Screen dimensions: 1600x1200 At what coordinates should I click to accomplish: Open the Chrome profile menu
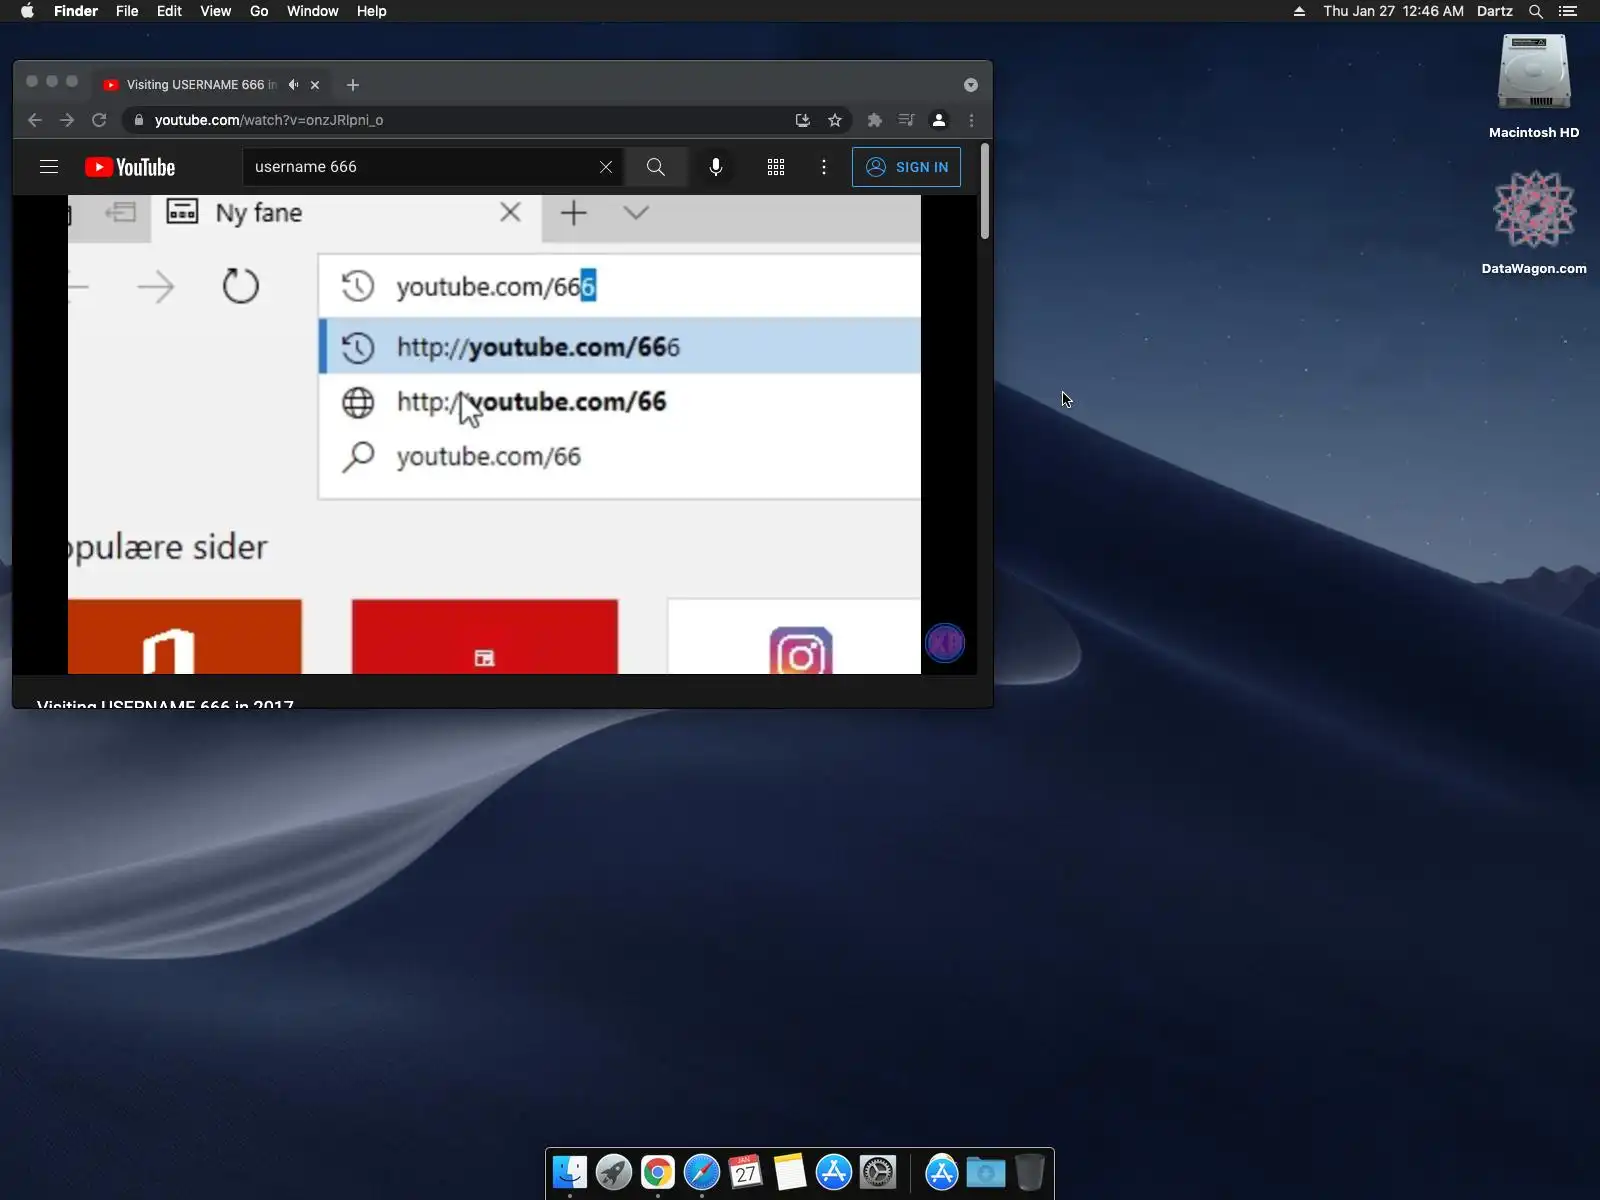939,120
